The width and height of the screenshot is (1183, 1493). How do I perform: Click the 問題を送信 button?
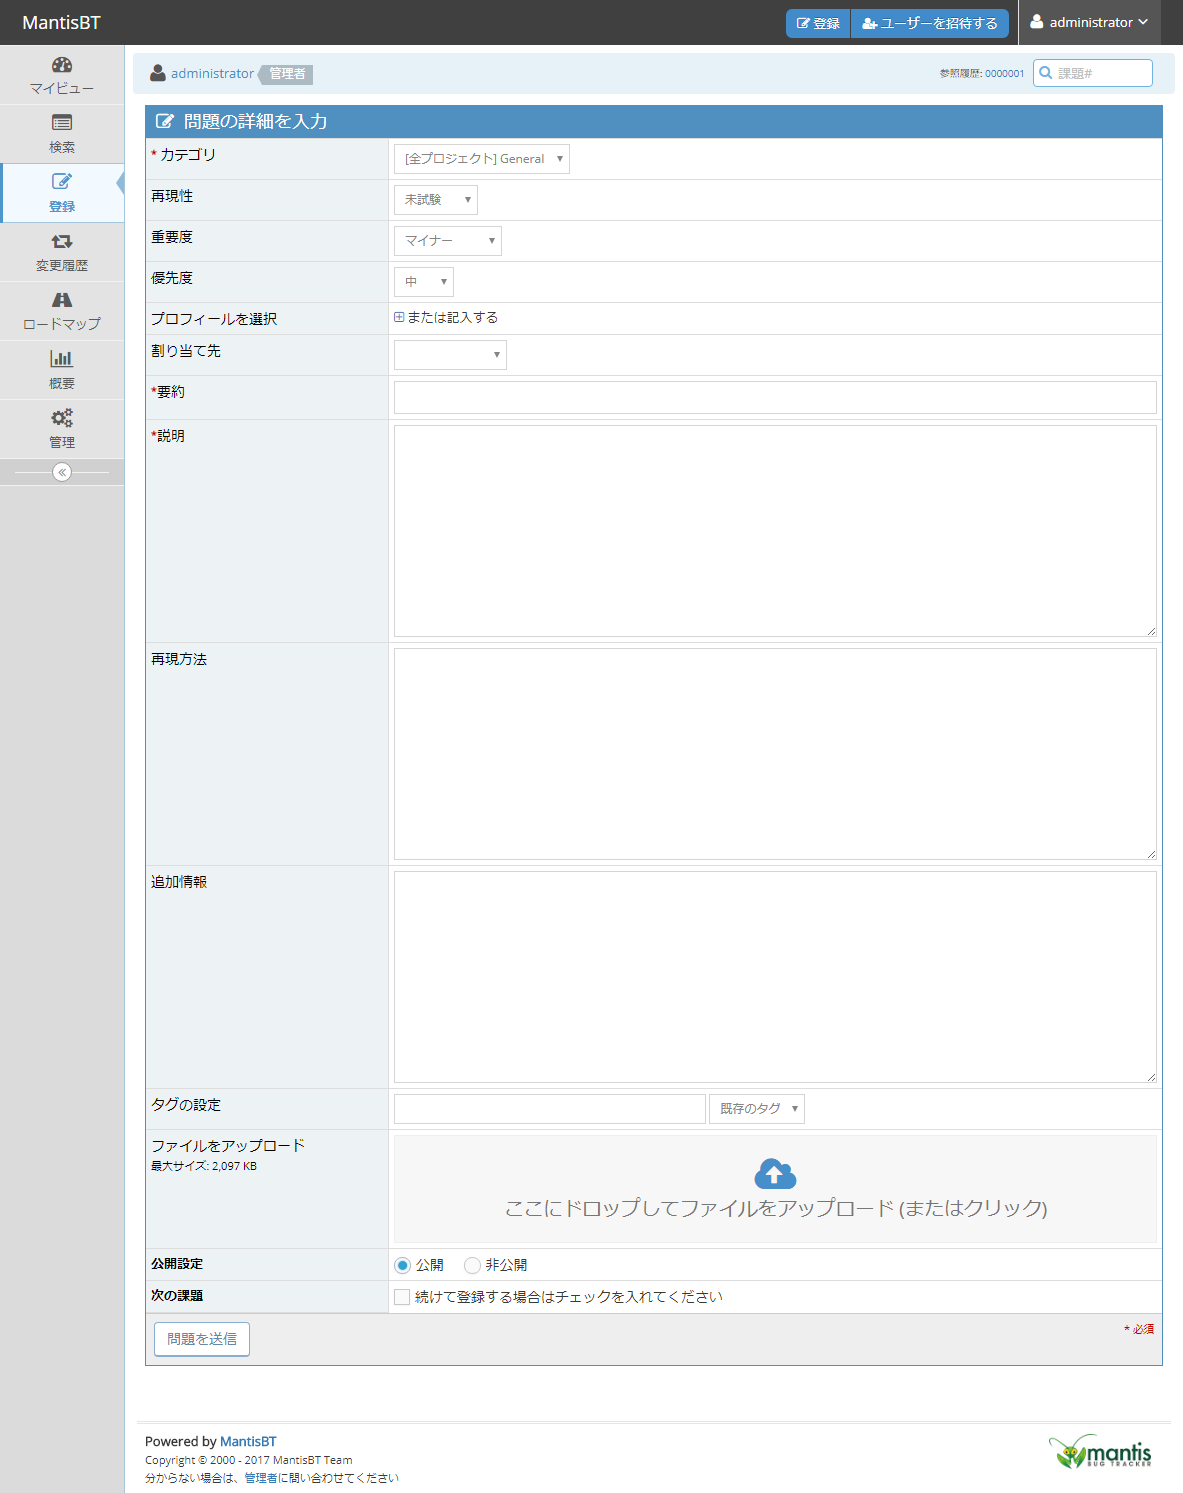click(x=201, y=1338)
